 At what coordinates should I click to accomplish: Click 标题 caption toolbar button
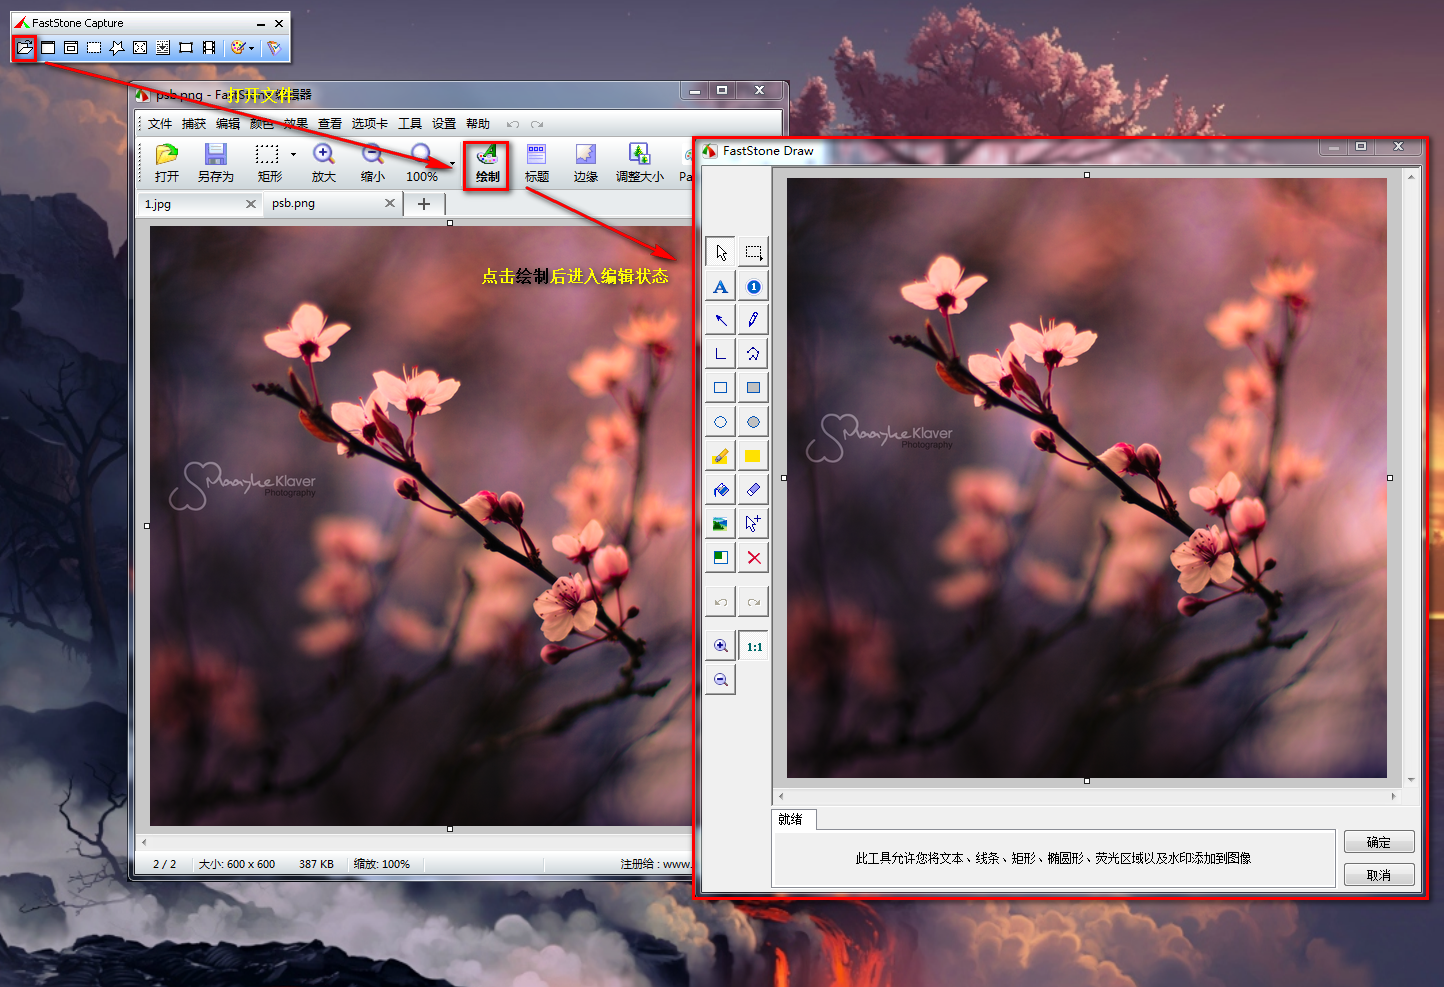[537, 163]
